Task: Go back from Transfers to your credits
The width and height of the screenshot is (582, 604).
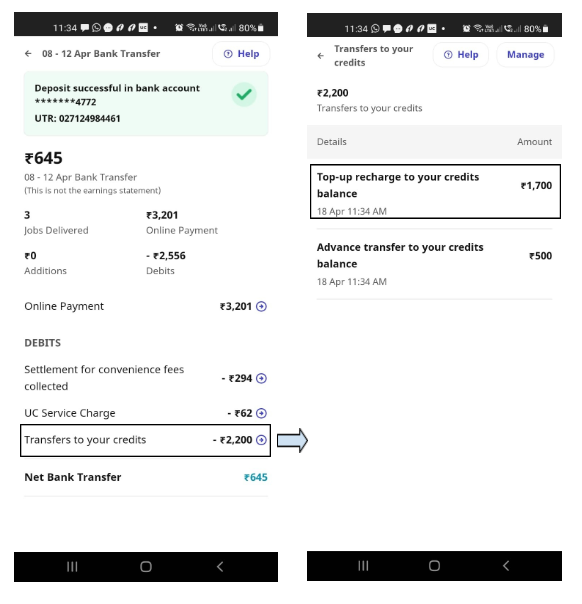Action: (320, 56)
